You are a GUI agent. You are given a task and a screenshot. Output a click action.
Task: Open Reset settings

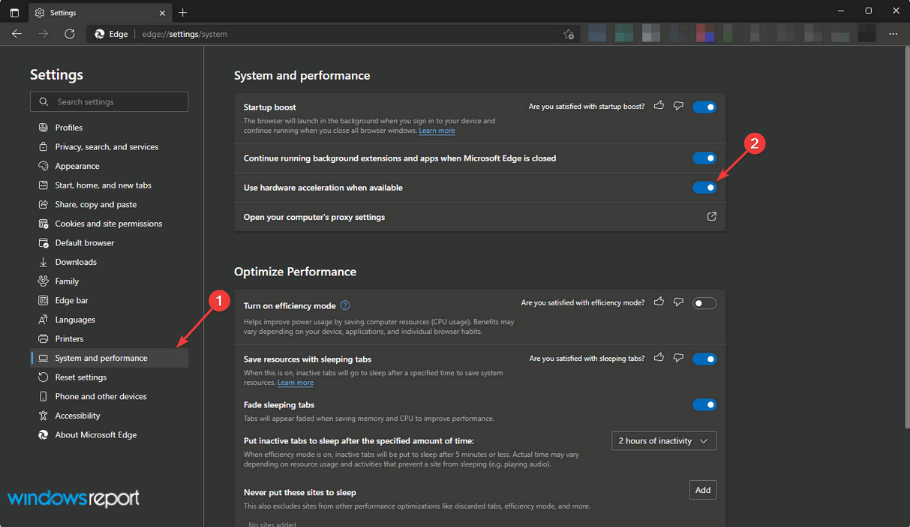(109, 377)
